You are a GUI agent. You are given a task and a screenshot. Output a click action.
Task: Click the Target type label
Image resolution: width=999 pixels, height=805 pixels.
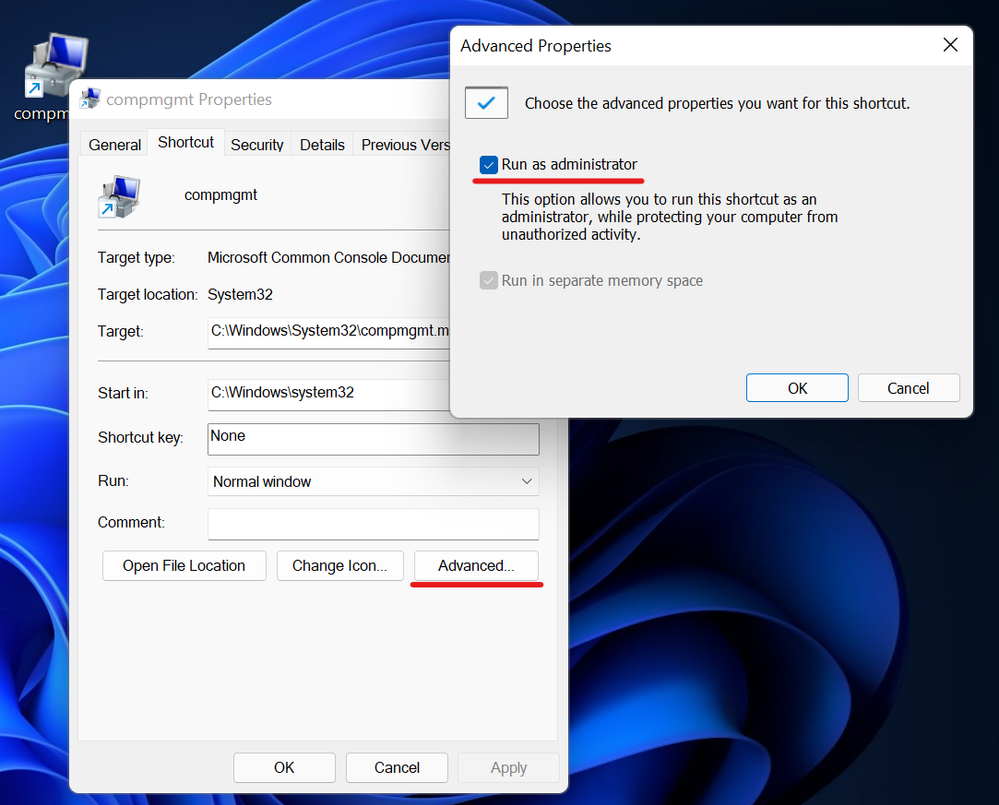point(136,257)
